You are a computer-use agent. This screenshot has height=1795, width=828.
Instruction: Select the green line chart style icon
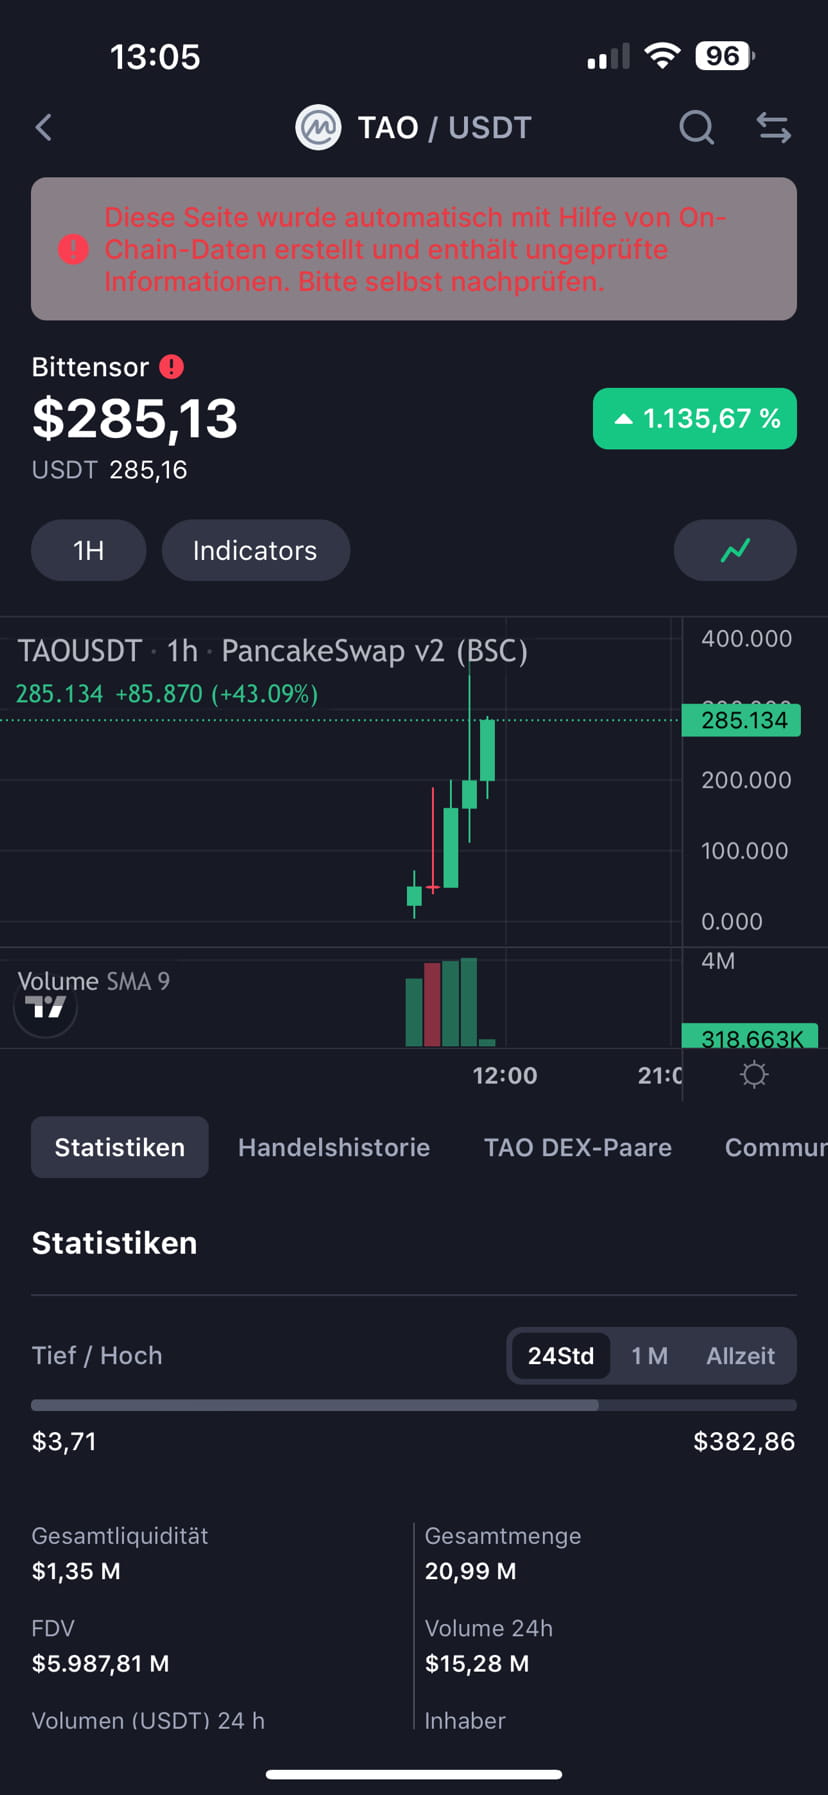pos(735,550)
